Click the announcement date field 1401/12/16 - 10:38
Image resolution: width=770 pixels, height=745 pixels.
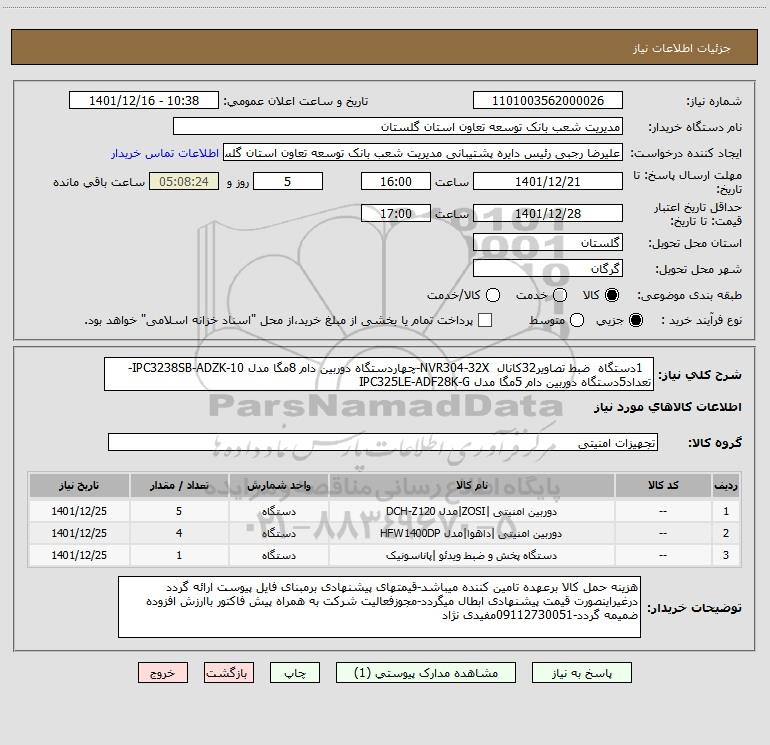tap(144, 101)
